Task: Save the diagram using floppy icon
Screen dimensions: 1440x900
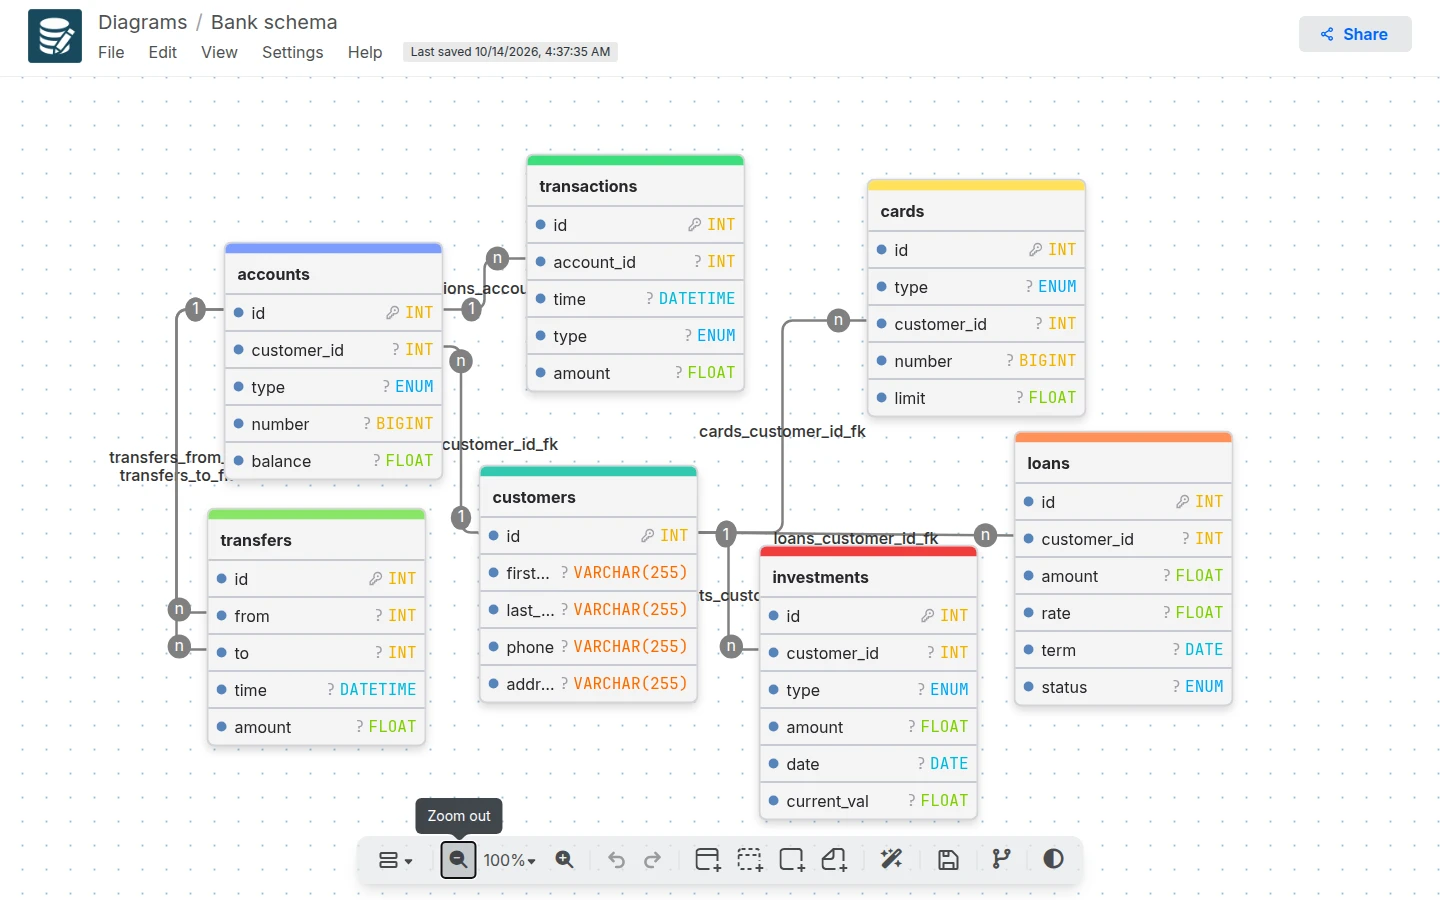Action: 948,860
